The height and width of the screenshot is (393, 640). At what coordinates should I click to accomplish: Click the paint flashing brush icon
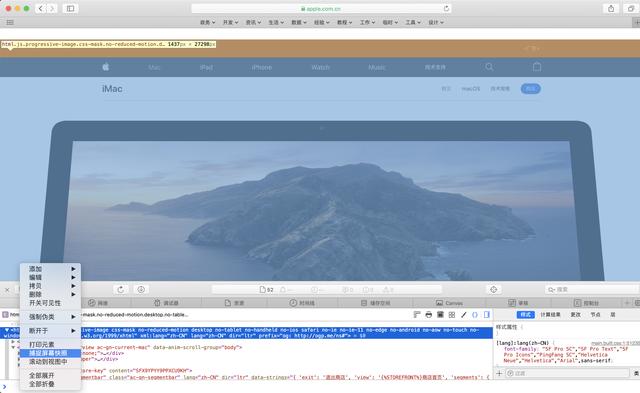[464, 315]
